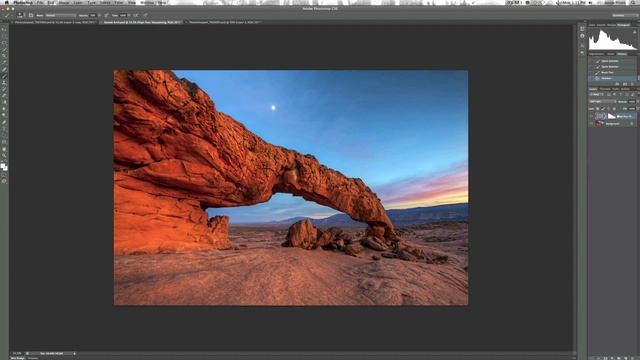Toggle lock image pixels
The height and width of the screenshot is (360, 640).
[x=603, y=109]
